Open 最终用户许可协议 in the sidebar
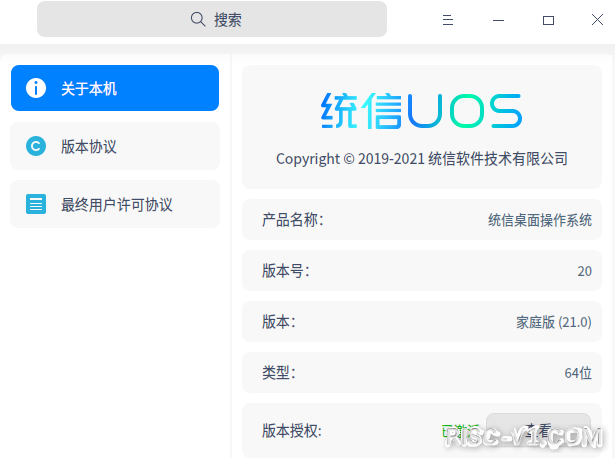 115,204
